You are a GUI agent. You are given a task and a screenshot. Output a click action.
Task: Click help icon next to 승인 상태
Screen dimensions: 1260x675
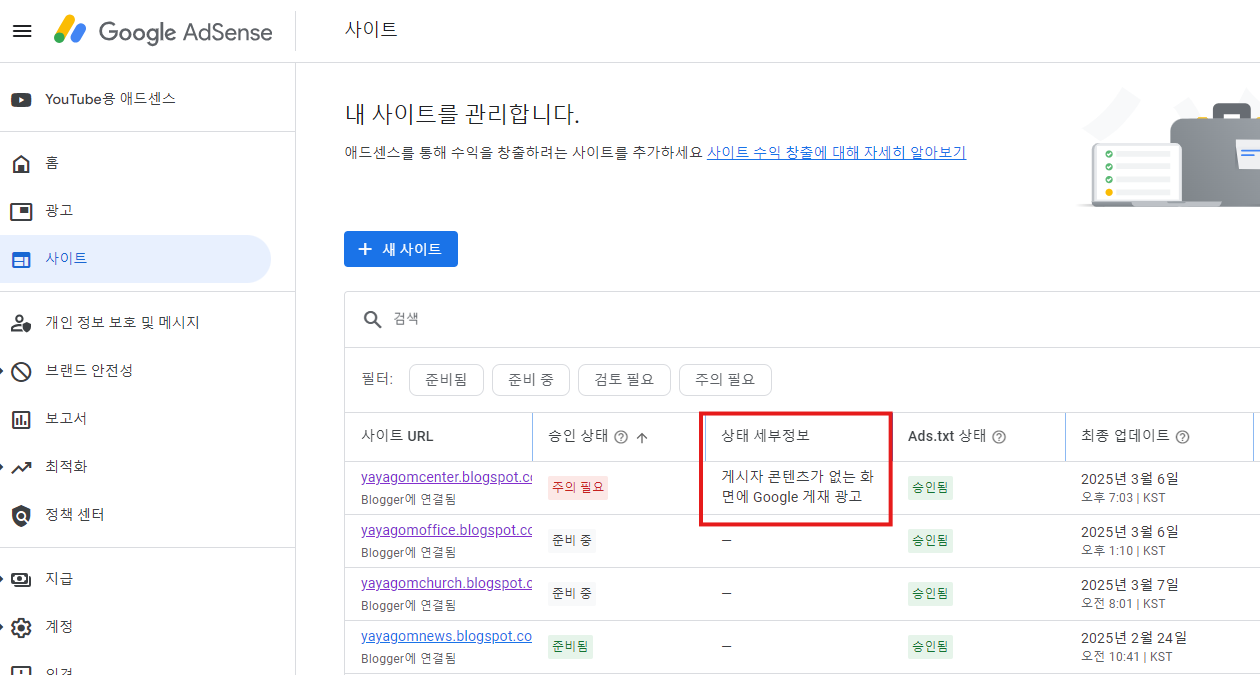pyautogui.click(x=621, y=437)
